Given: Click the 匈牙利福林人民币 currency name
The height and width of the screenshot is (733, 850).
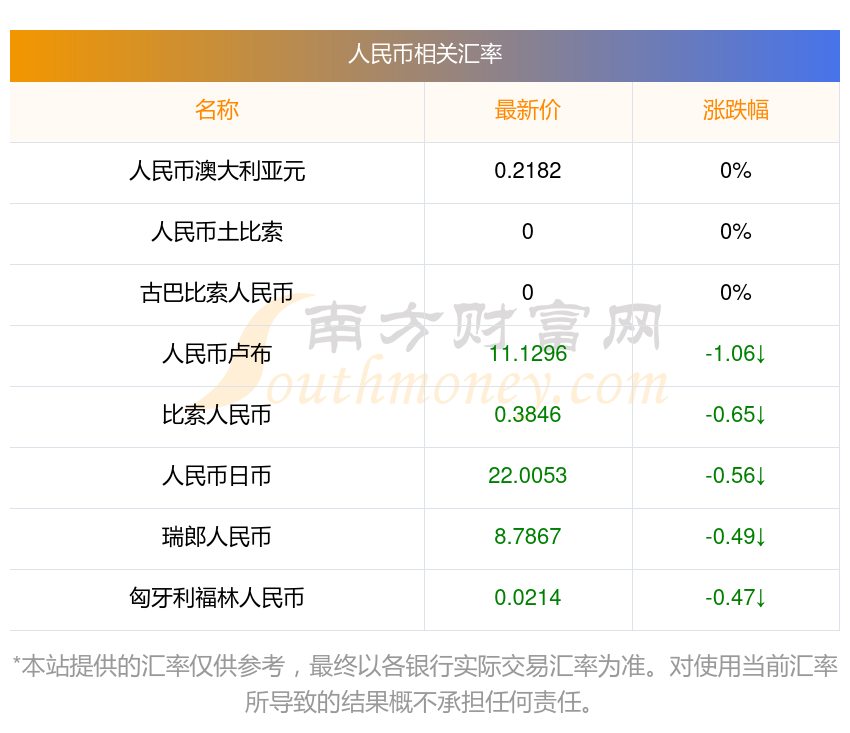Looking at the screenshot, I should coord(217,598).
